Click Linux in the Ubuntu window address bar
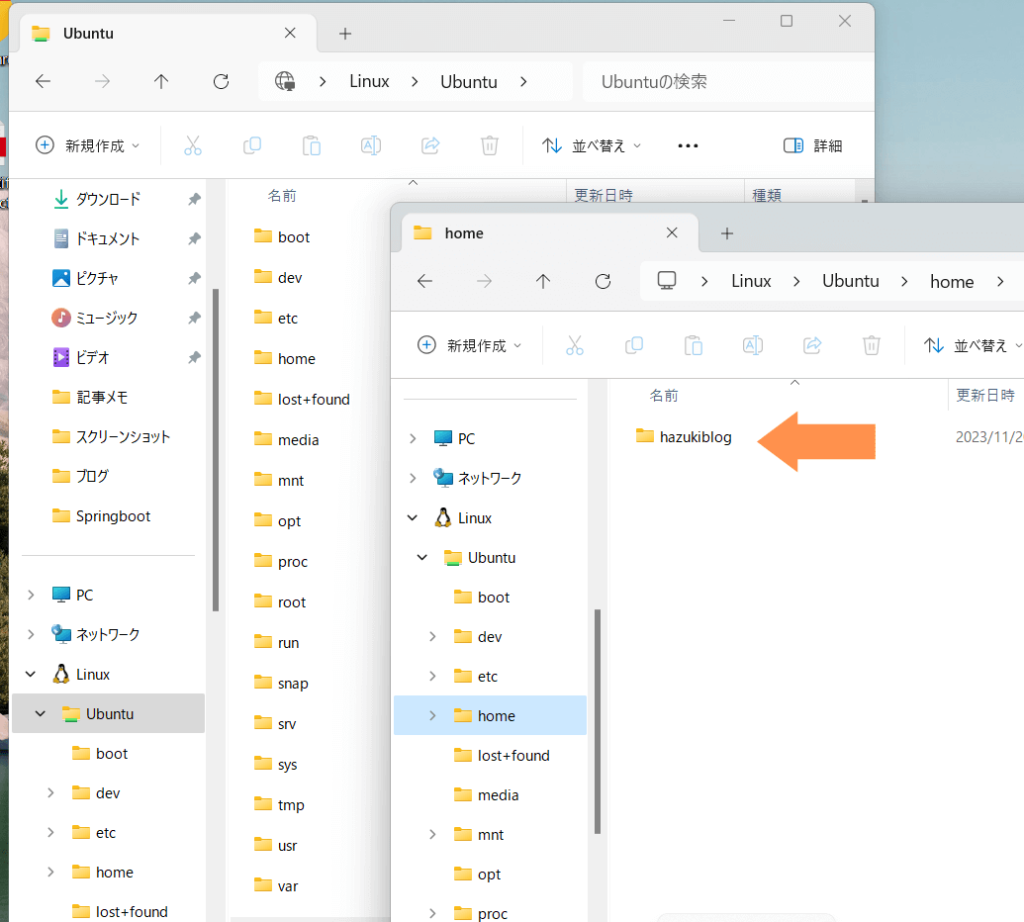Image resolution: width=1024 pixels, height=922 pixels. [369, 82]
